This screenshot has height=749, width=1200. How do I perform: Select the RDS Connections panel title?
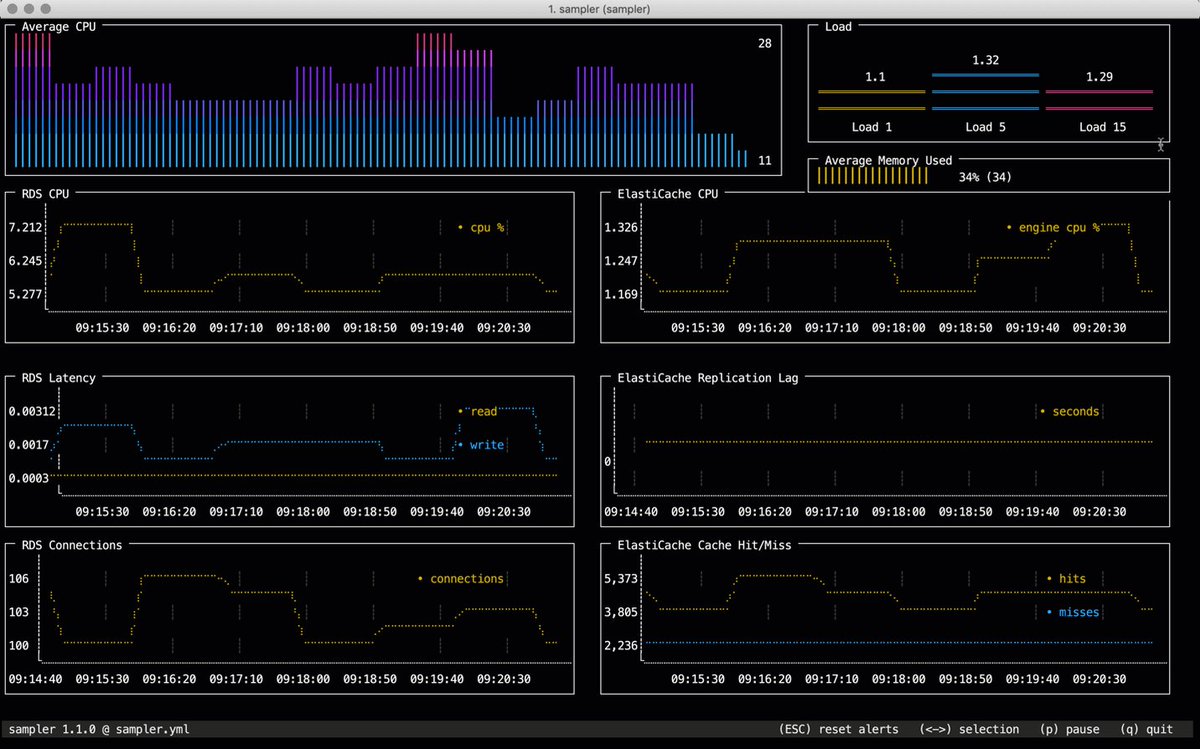tap(72, 545)
